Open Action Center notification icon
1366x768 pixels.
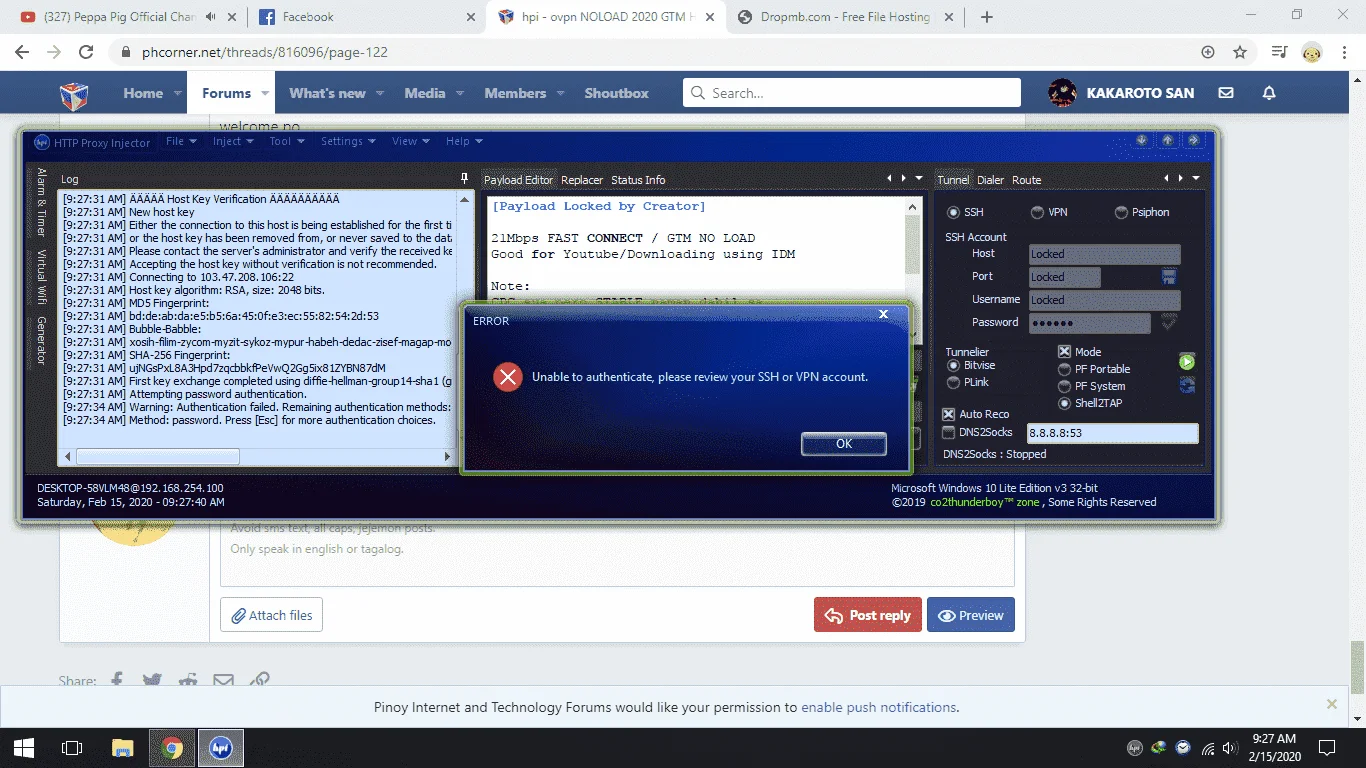tap(1327, 747)
